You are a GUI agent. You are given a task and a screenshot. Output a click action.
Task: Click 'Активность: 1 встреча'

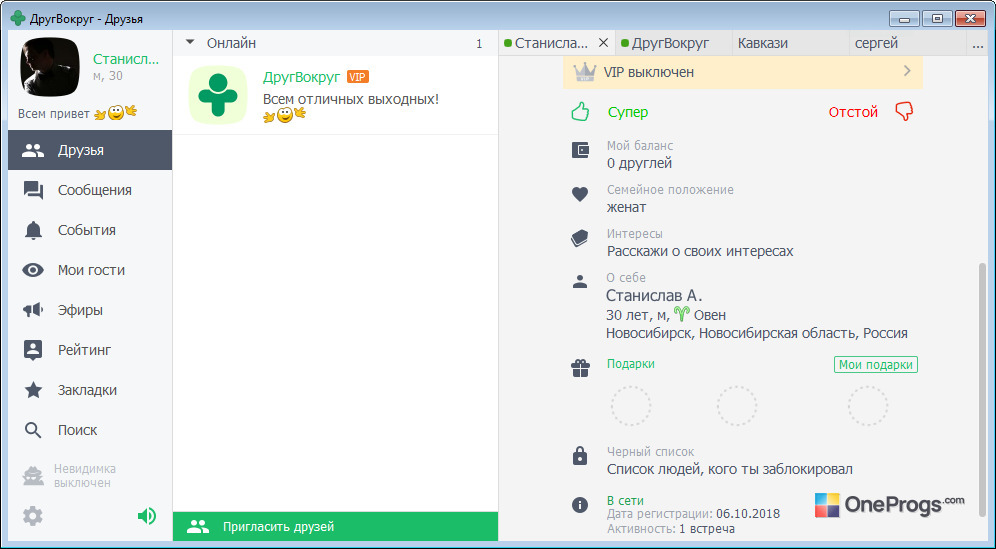(x=671, y=529)
